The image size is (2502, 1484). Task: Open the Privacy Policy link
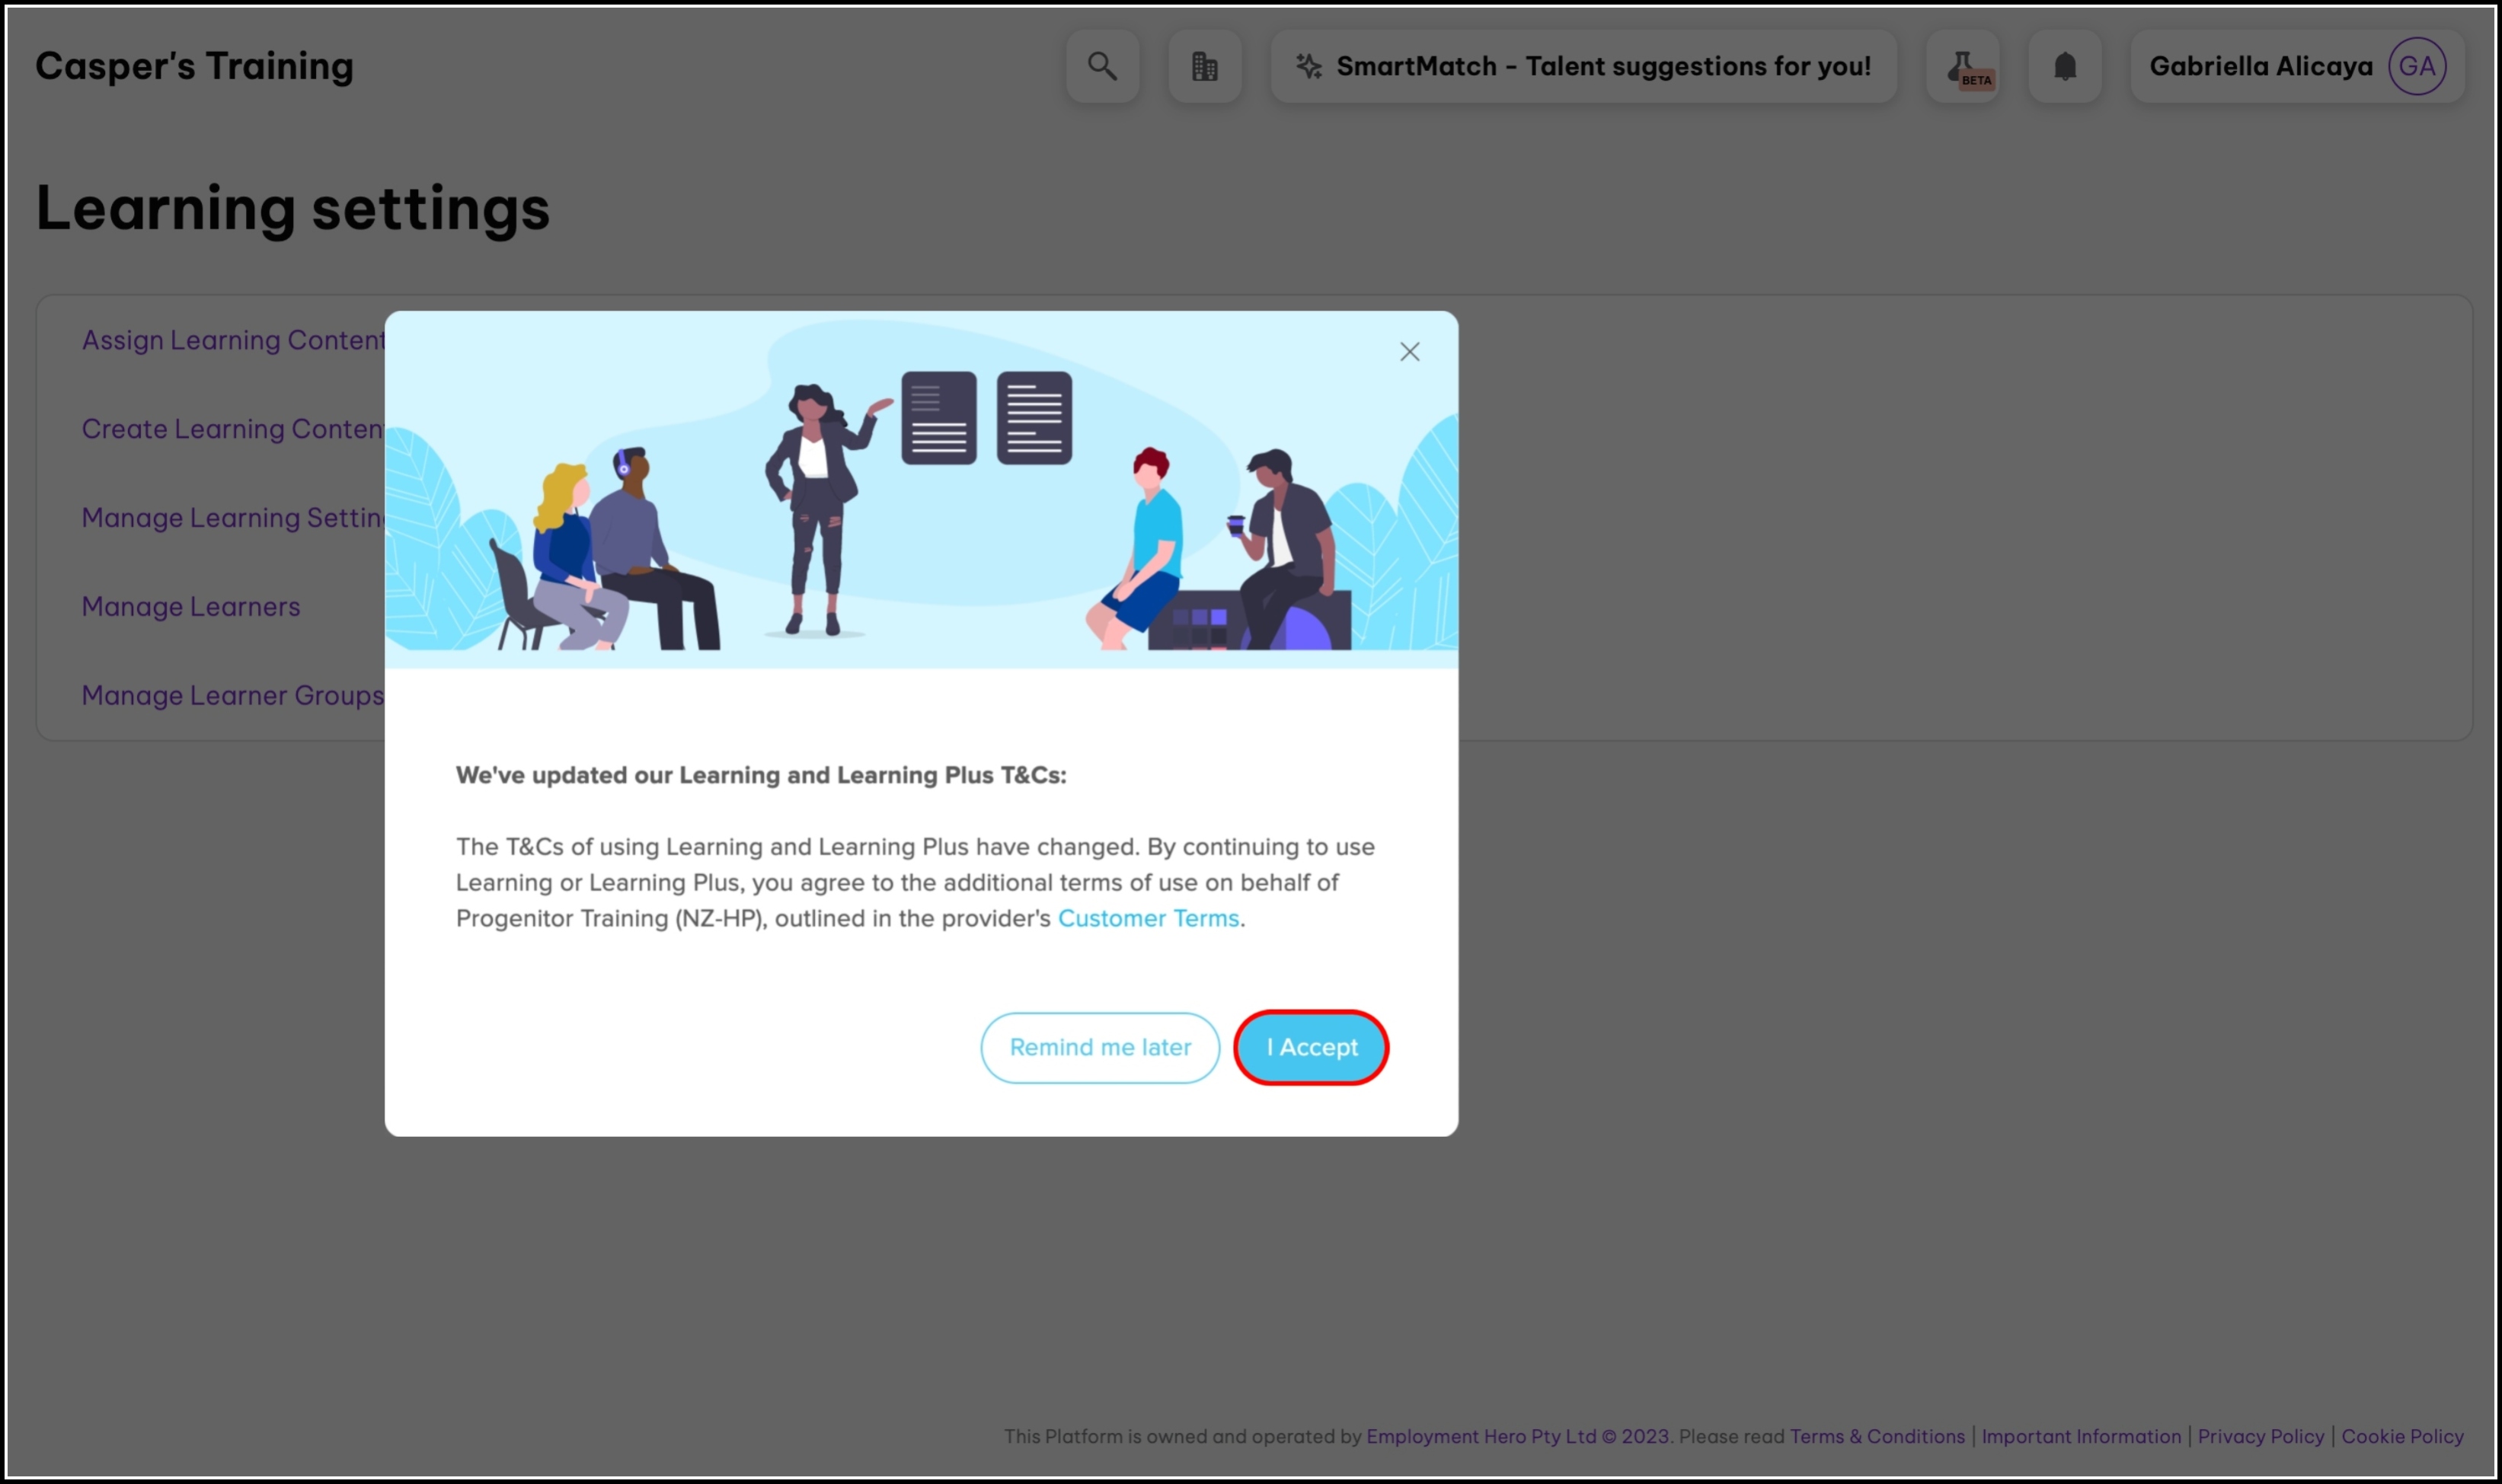tap(2260, 1436)
